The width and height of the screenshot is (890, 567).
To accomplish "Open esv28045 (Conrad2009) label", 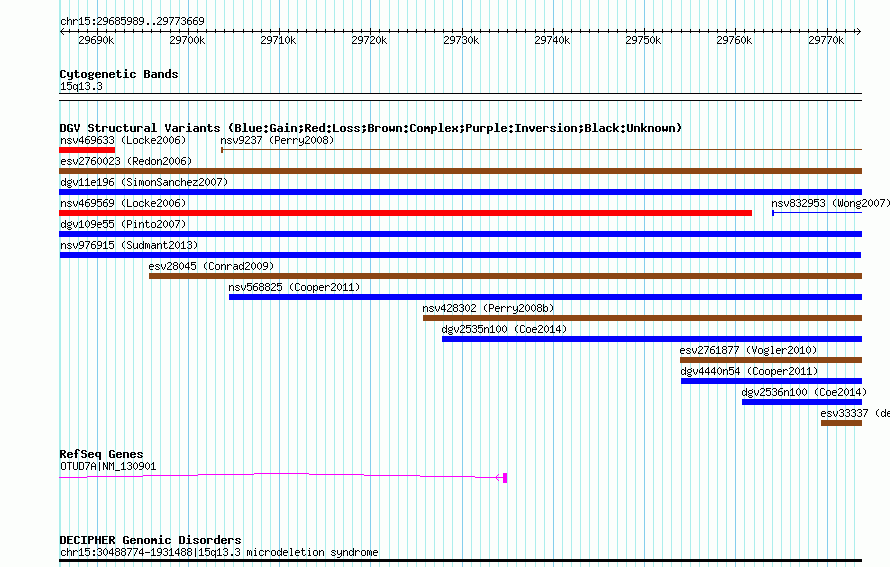I will [211, 266].
